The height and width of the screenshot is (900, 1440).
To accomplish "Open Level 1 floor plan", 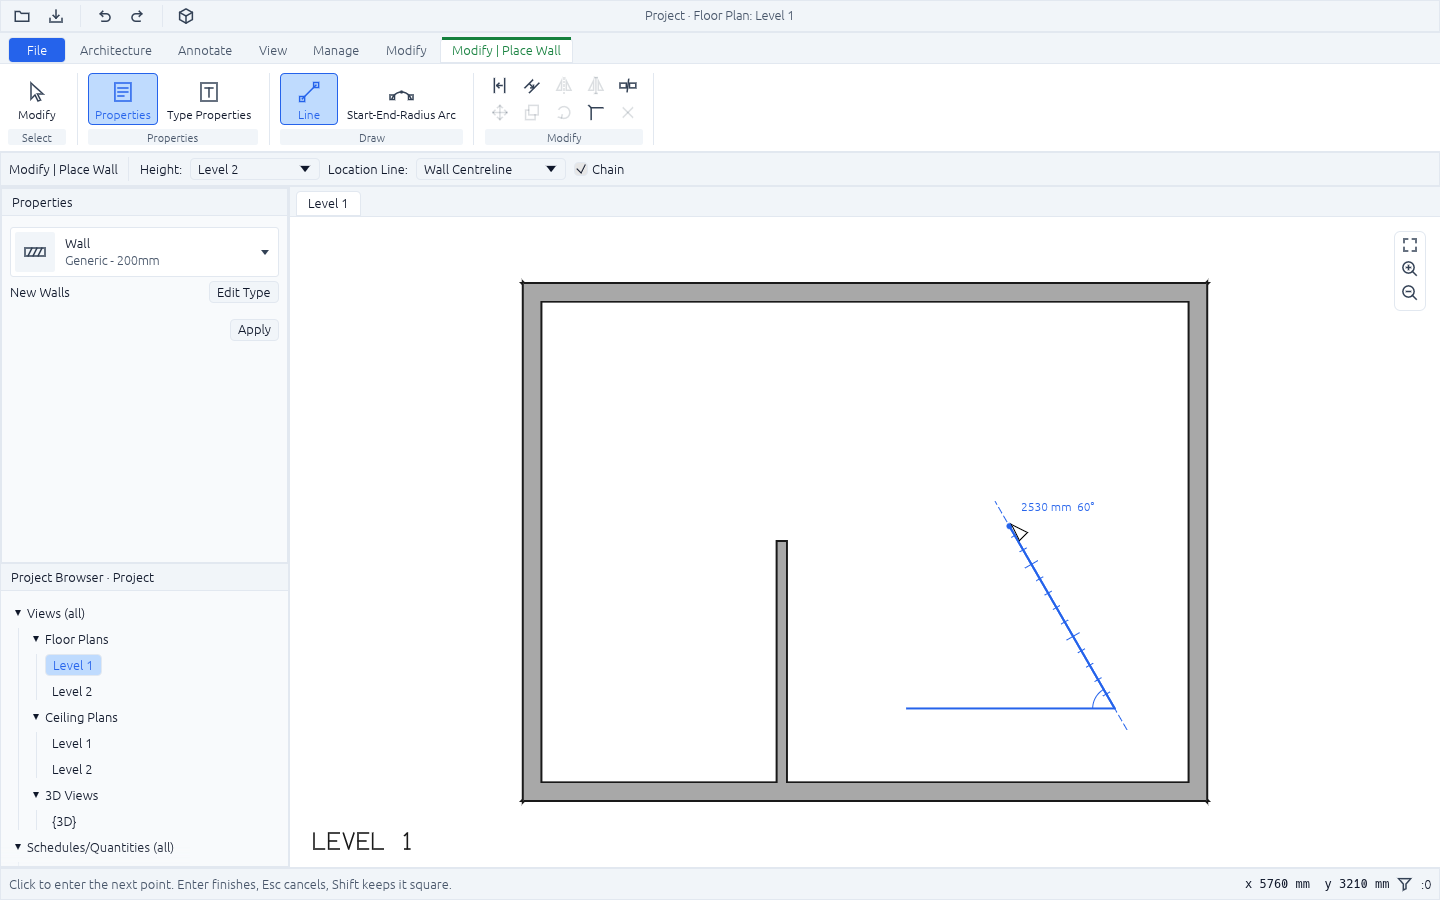I will pyautogui.click(x=73, y=665).
